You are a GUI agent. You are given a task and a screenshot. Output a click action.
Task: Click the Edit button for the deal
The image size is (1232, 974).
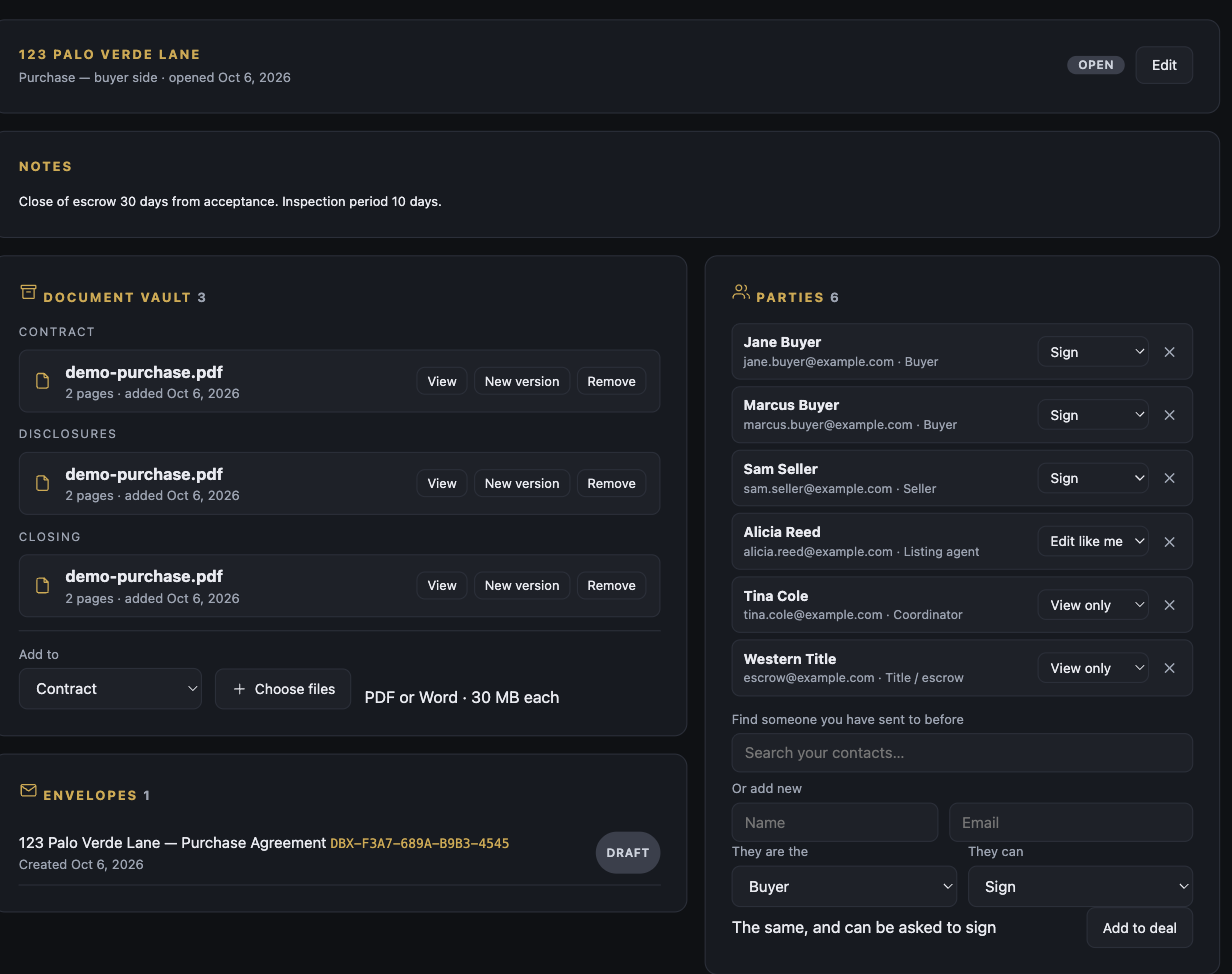point(1164,65)
